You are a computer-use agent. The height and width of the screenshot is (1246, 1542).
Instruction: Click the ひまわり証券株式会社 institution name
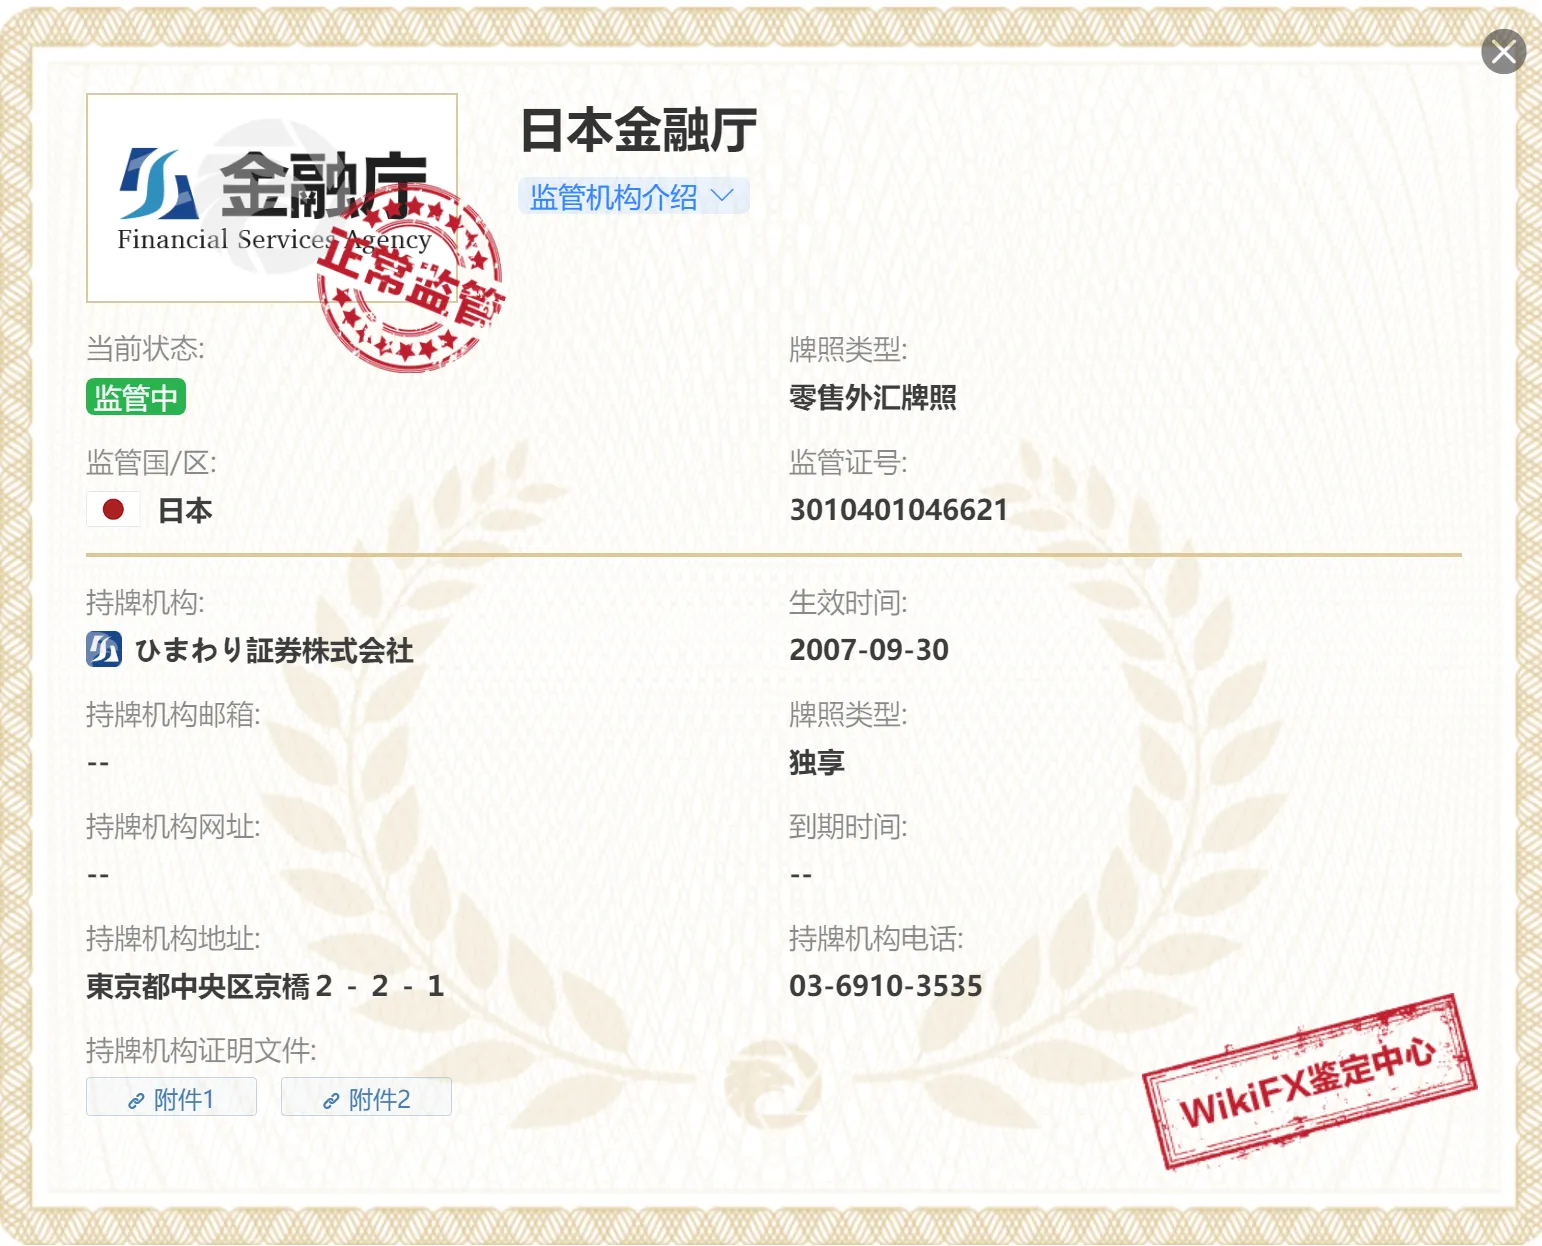274,650
